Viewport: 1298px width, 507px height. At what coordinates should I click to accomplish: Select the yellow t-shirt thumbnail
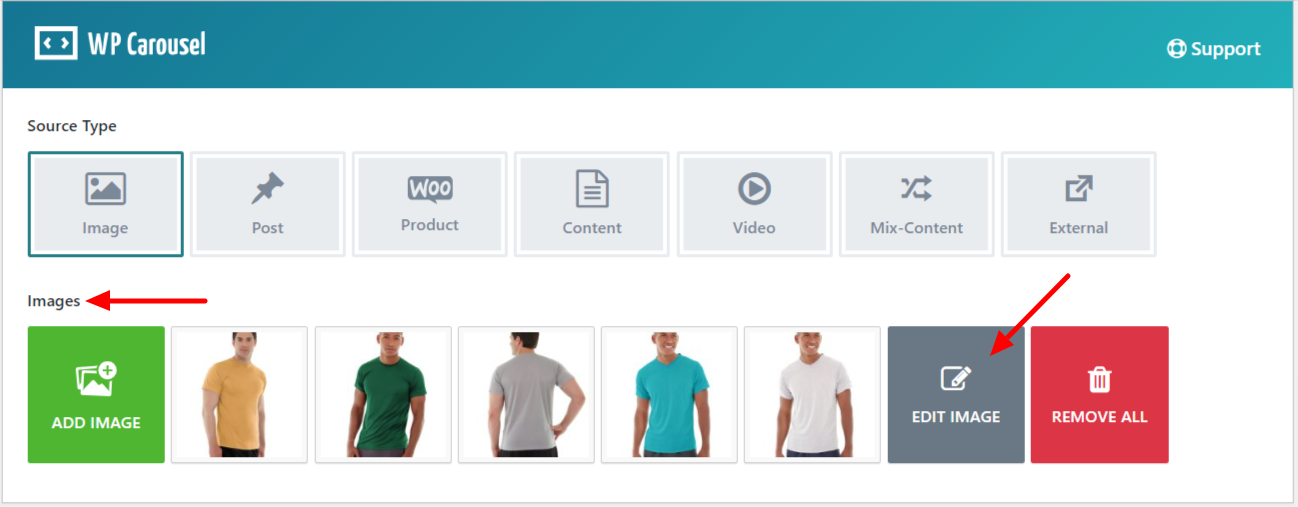pyautogui.click(x=240, y=395)
